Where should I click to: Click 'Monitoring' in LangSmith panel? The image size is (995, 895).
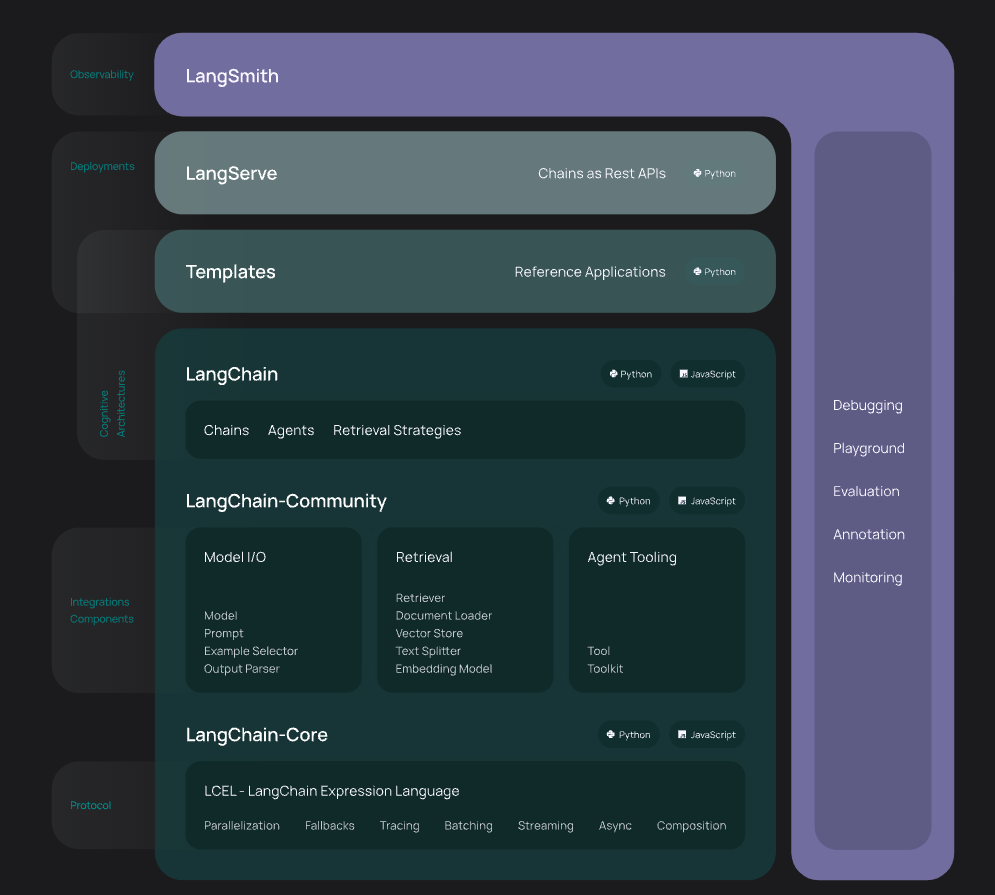[867, 578]
